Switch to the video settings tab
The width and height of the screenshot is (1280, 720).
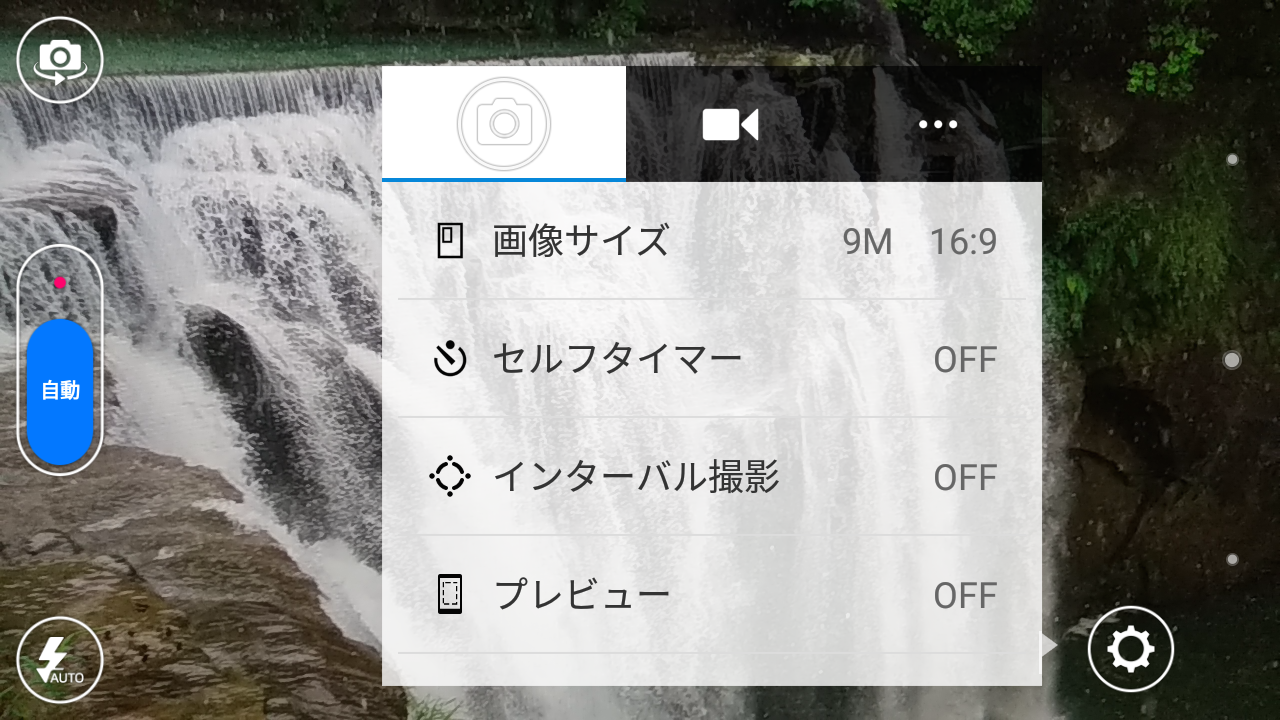pyautogui.click(x=730, y=124)
